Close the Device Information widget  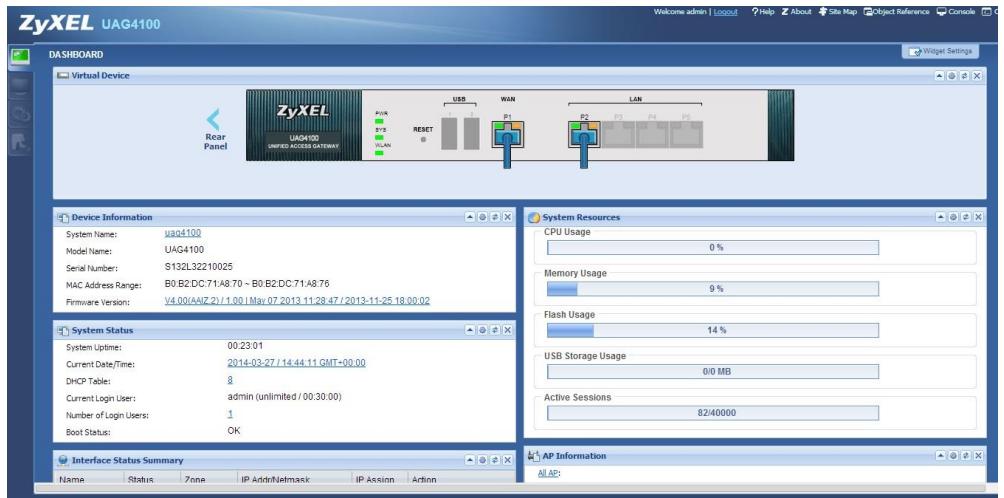point(508,218)
